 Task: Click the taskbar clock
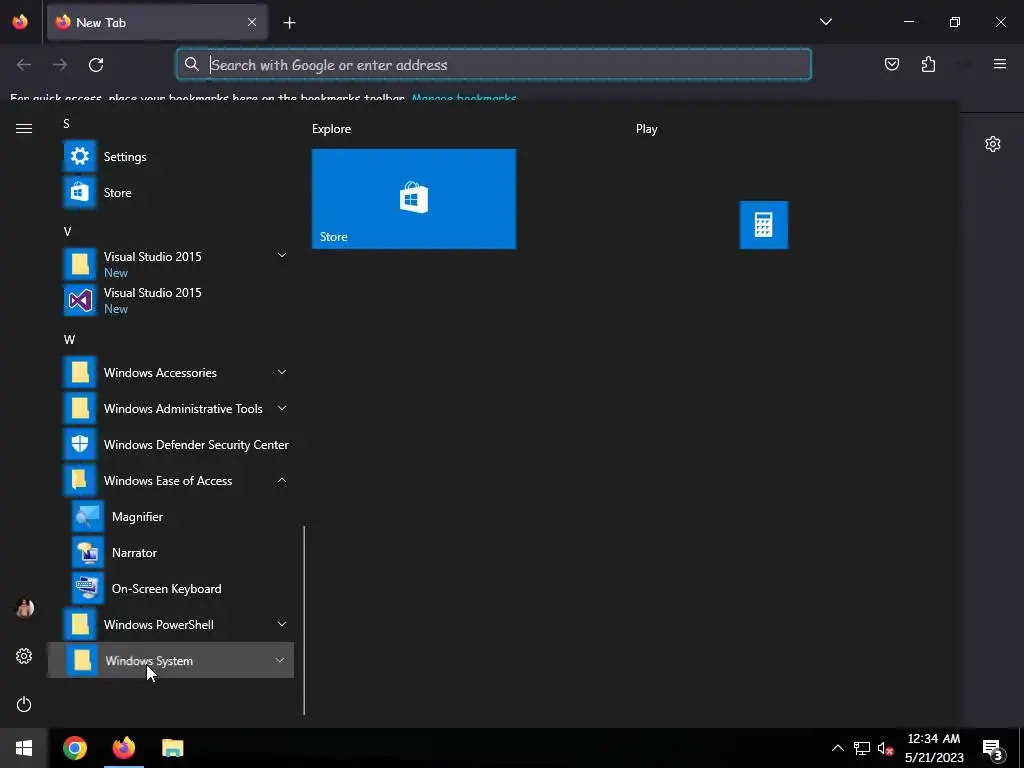pyautogui.click(x=934, y=748)
